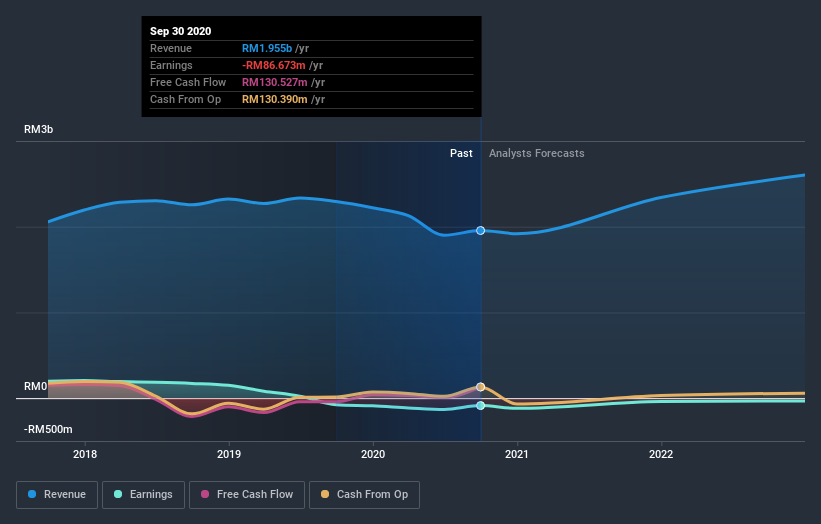Click the -RM86.673m earnings value in tooltip
This screenshot has height=524, width=821.
pyautogui.click(x=274, y=65)
